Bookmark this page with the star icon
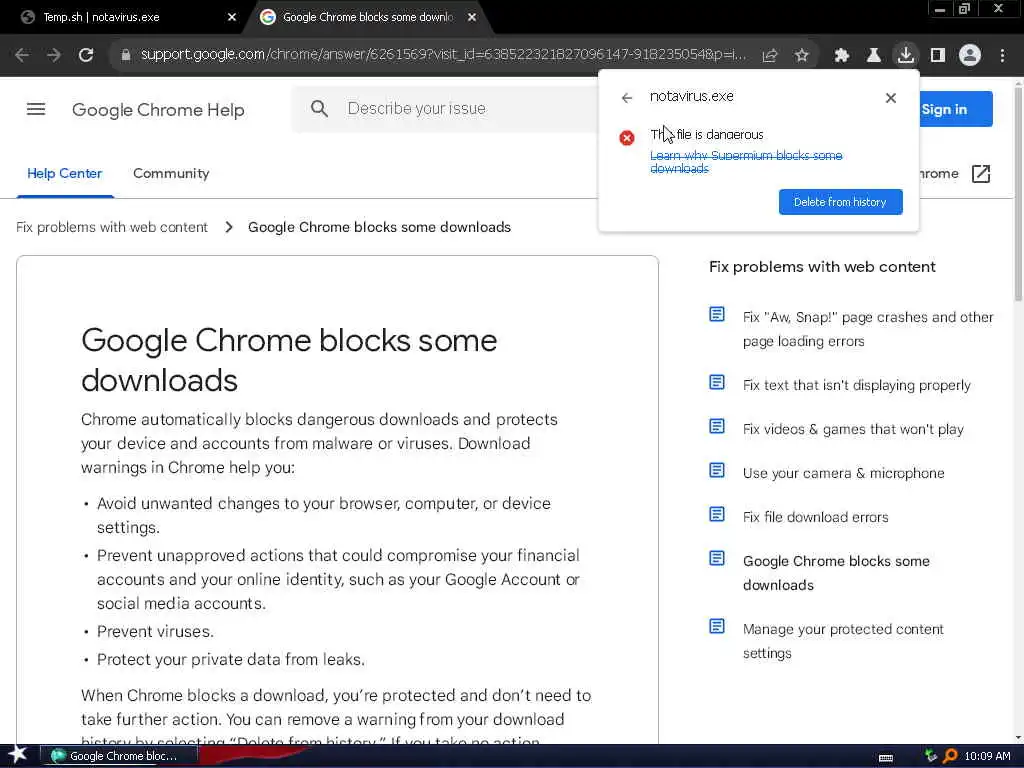 802,56
